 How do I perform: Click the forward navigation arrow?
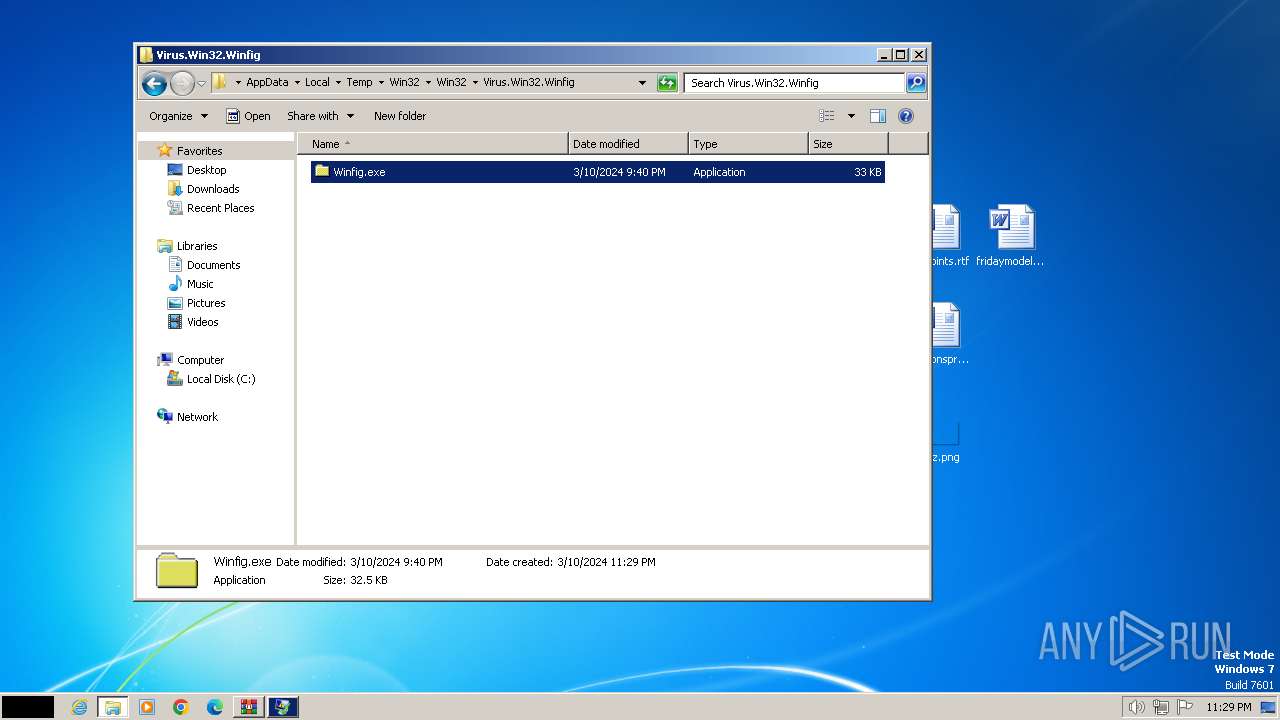(x=182, y=83)
